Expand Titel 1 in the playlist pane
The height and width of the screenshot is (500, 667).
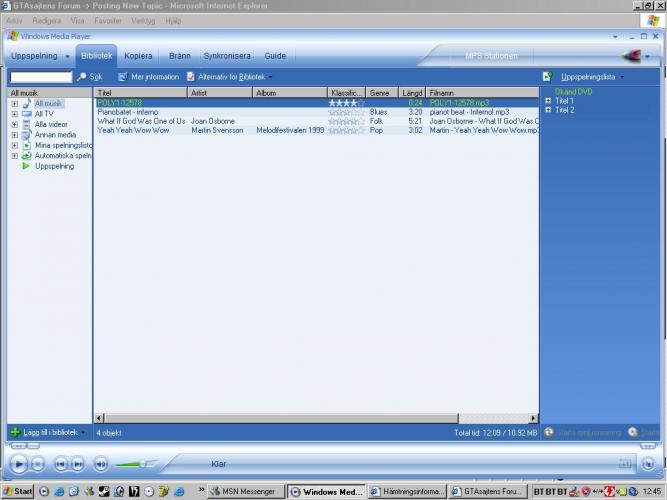click(x=548, y=101)
